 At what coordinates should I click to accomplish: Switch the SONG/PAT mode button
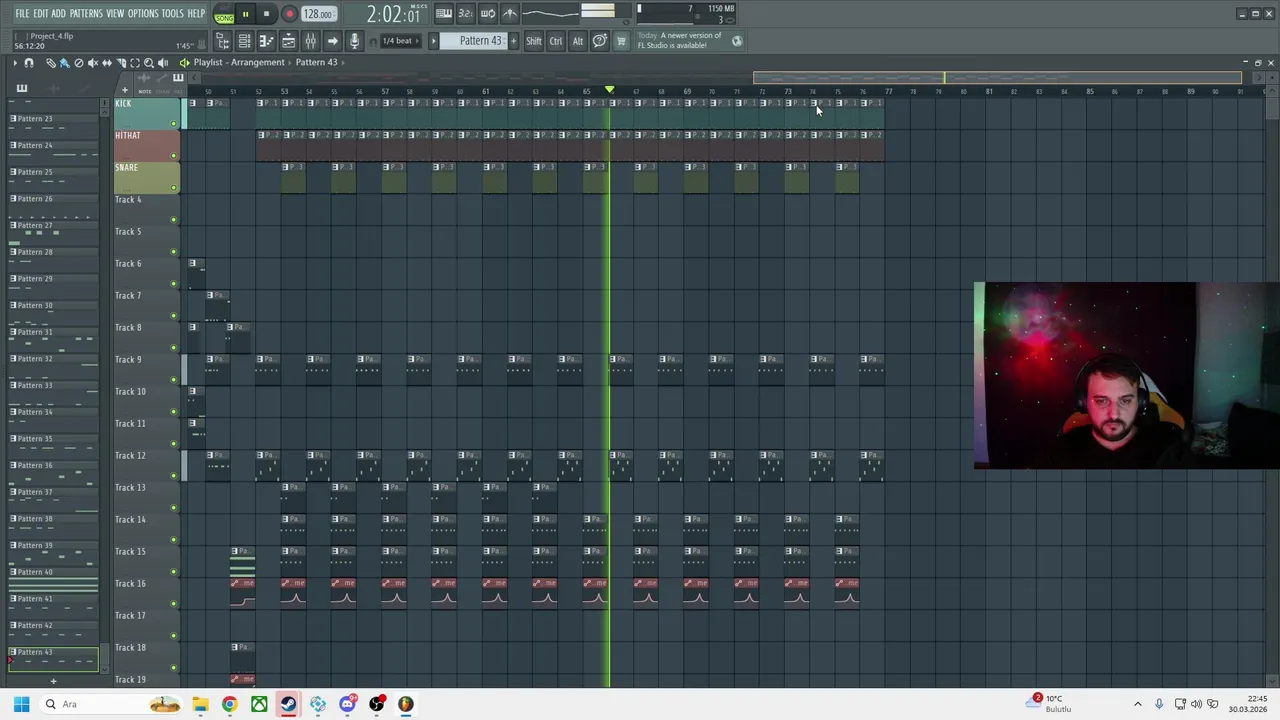click(224, 15)
